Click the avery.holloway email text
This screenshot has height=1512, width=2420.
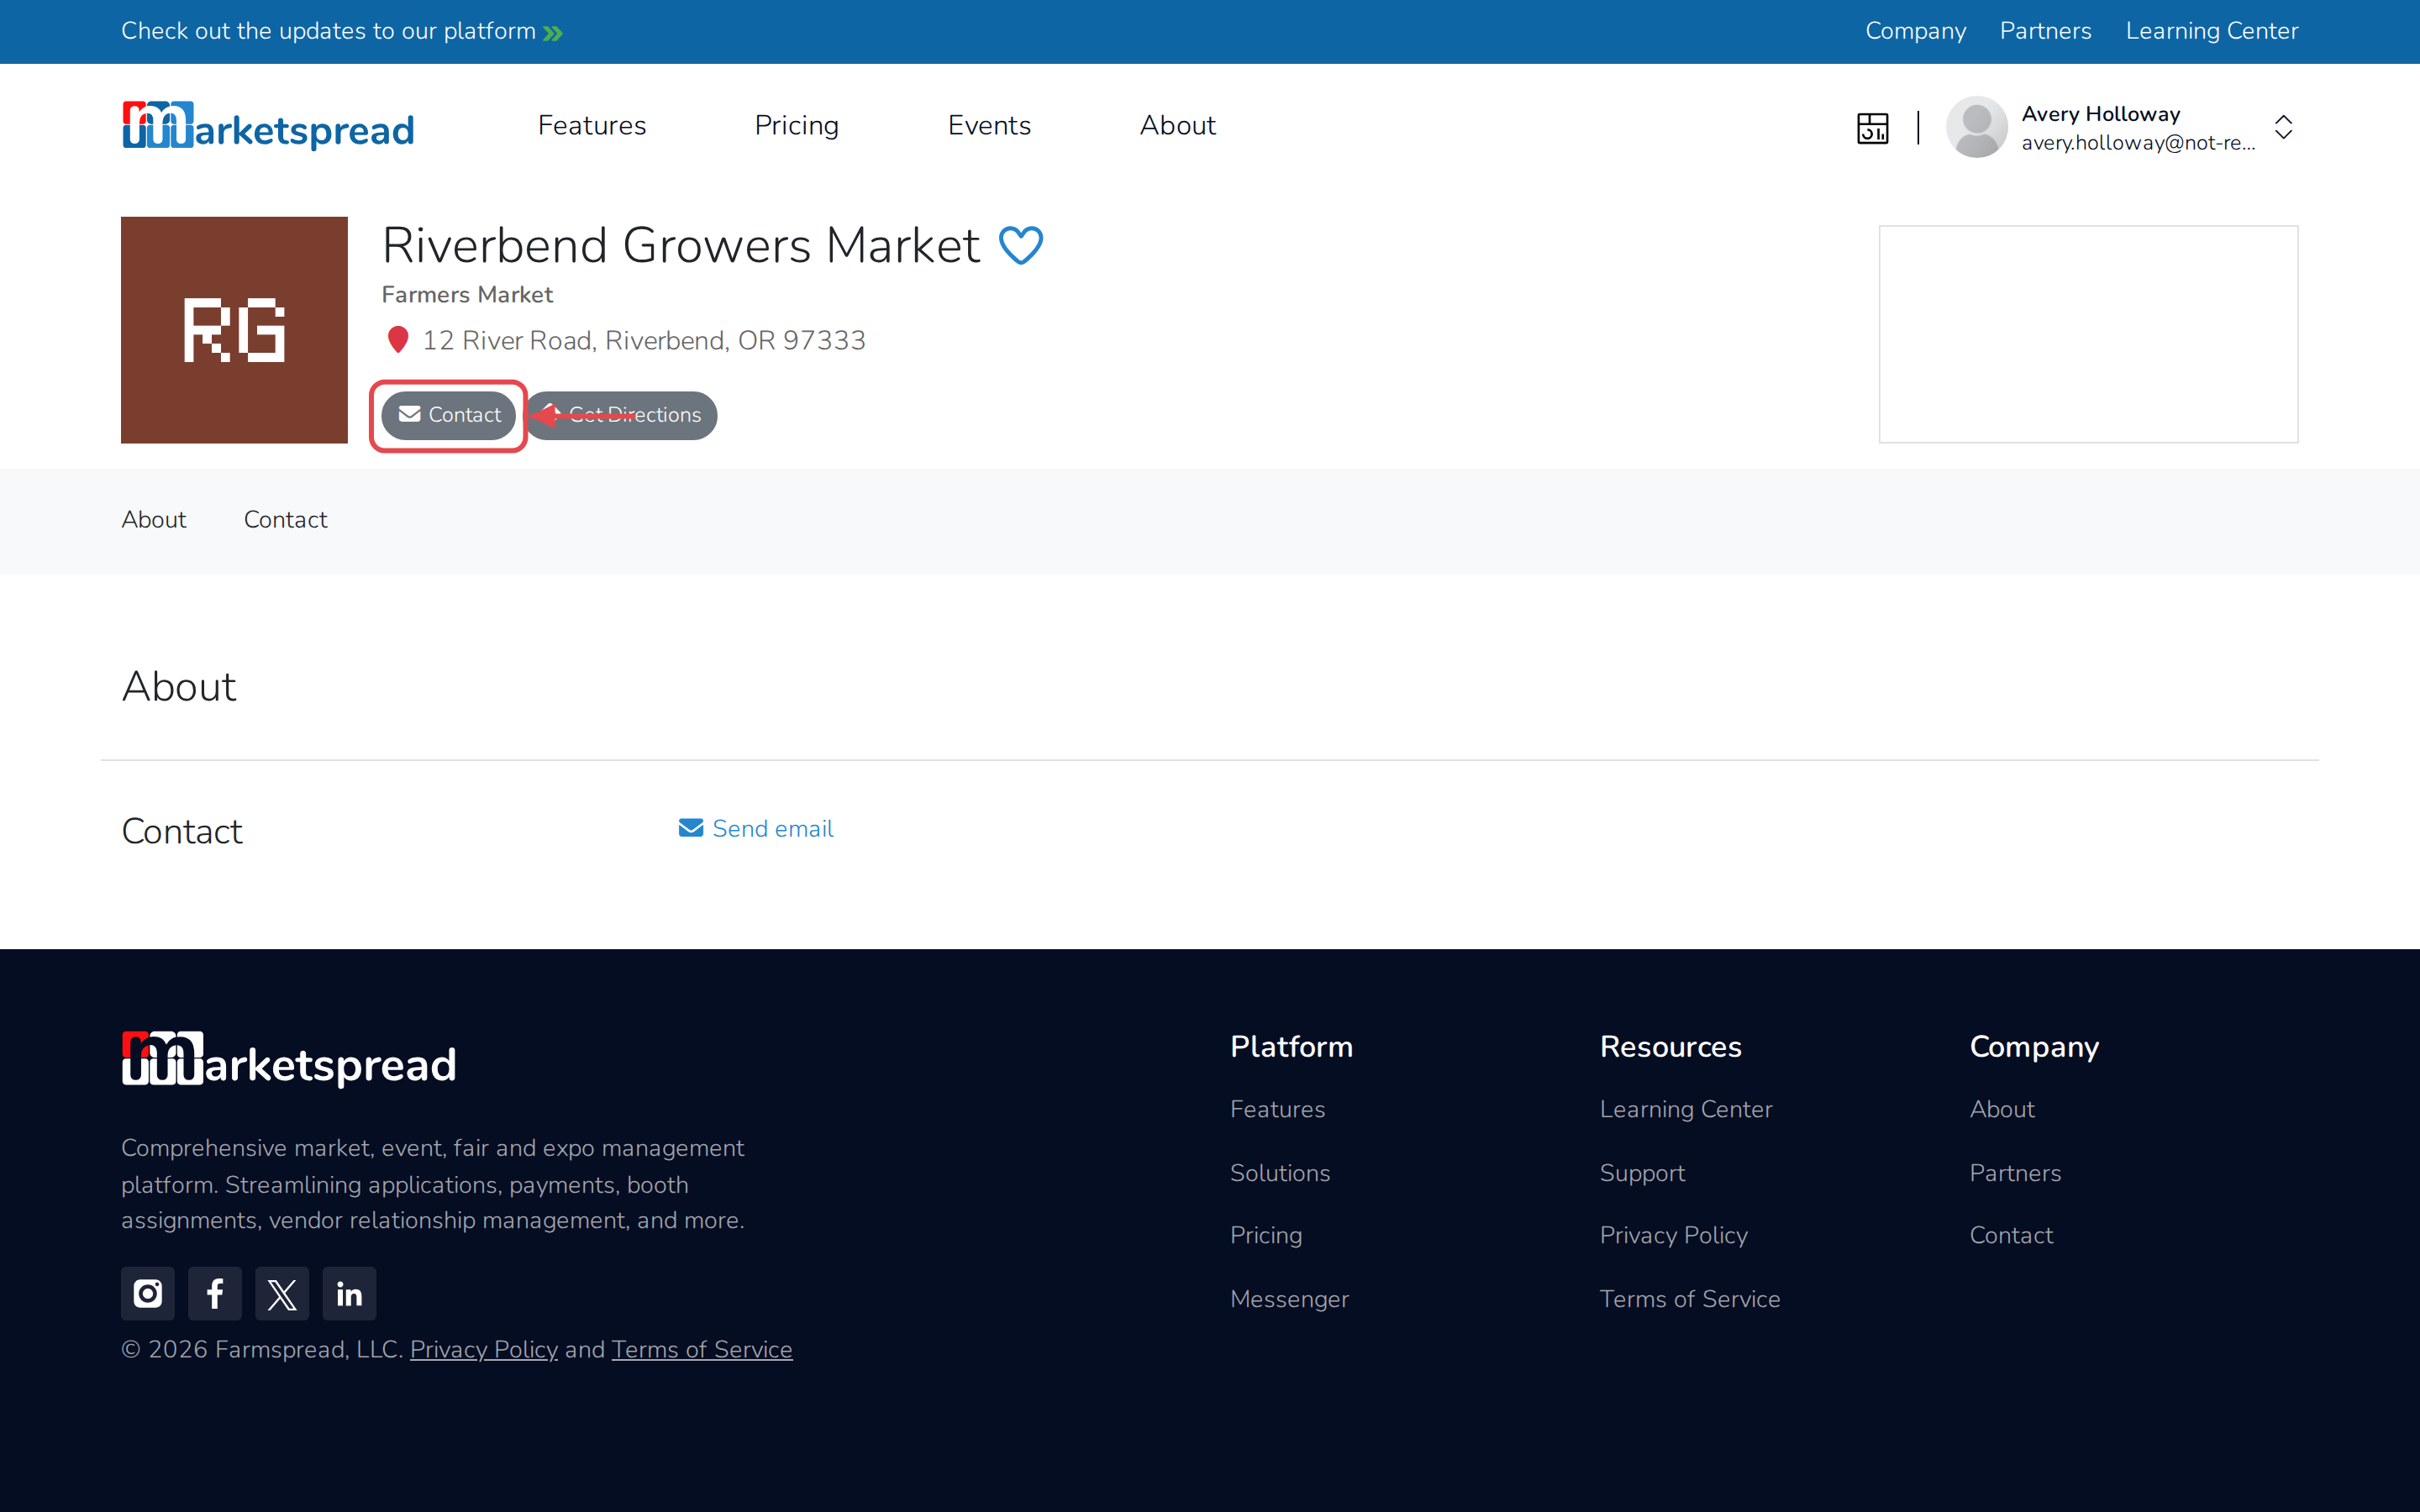(x=2138, y=143)
